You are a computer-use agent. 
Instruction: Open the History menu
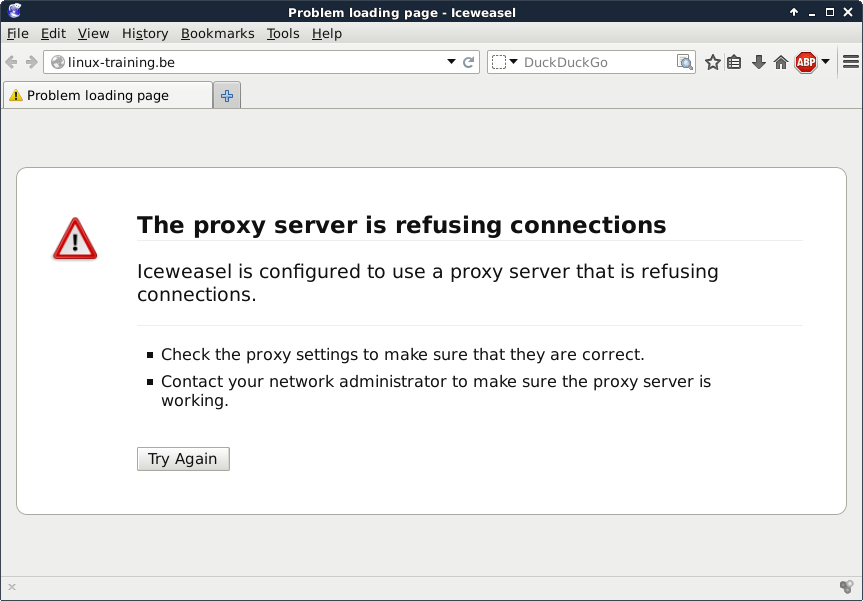coord(145,34)
